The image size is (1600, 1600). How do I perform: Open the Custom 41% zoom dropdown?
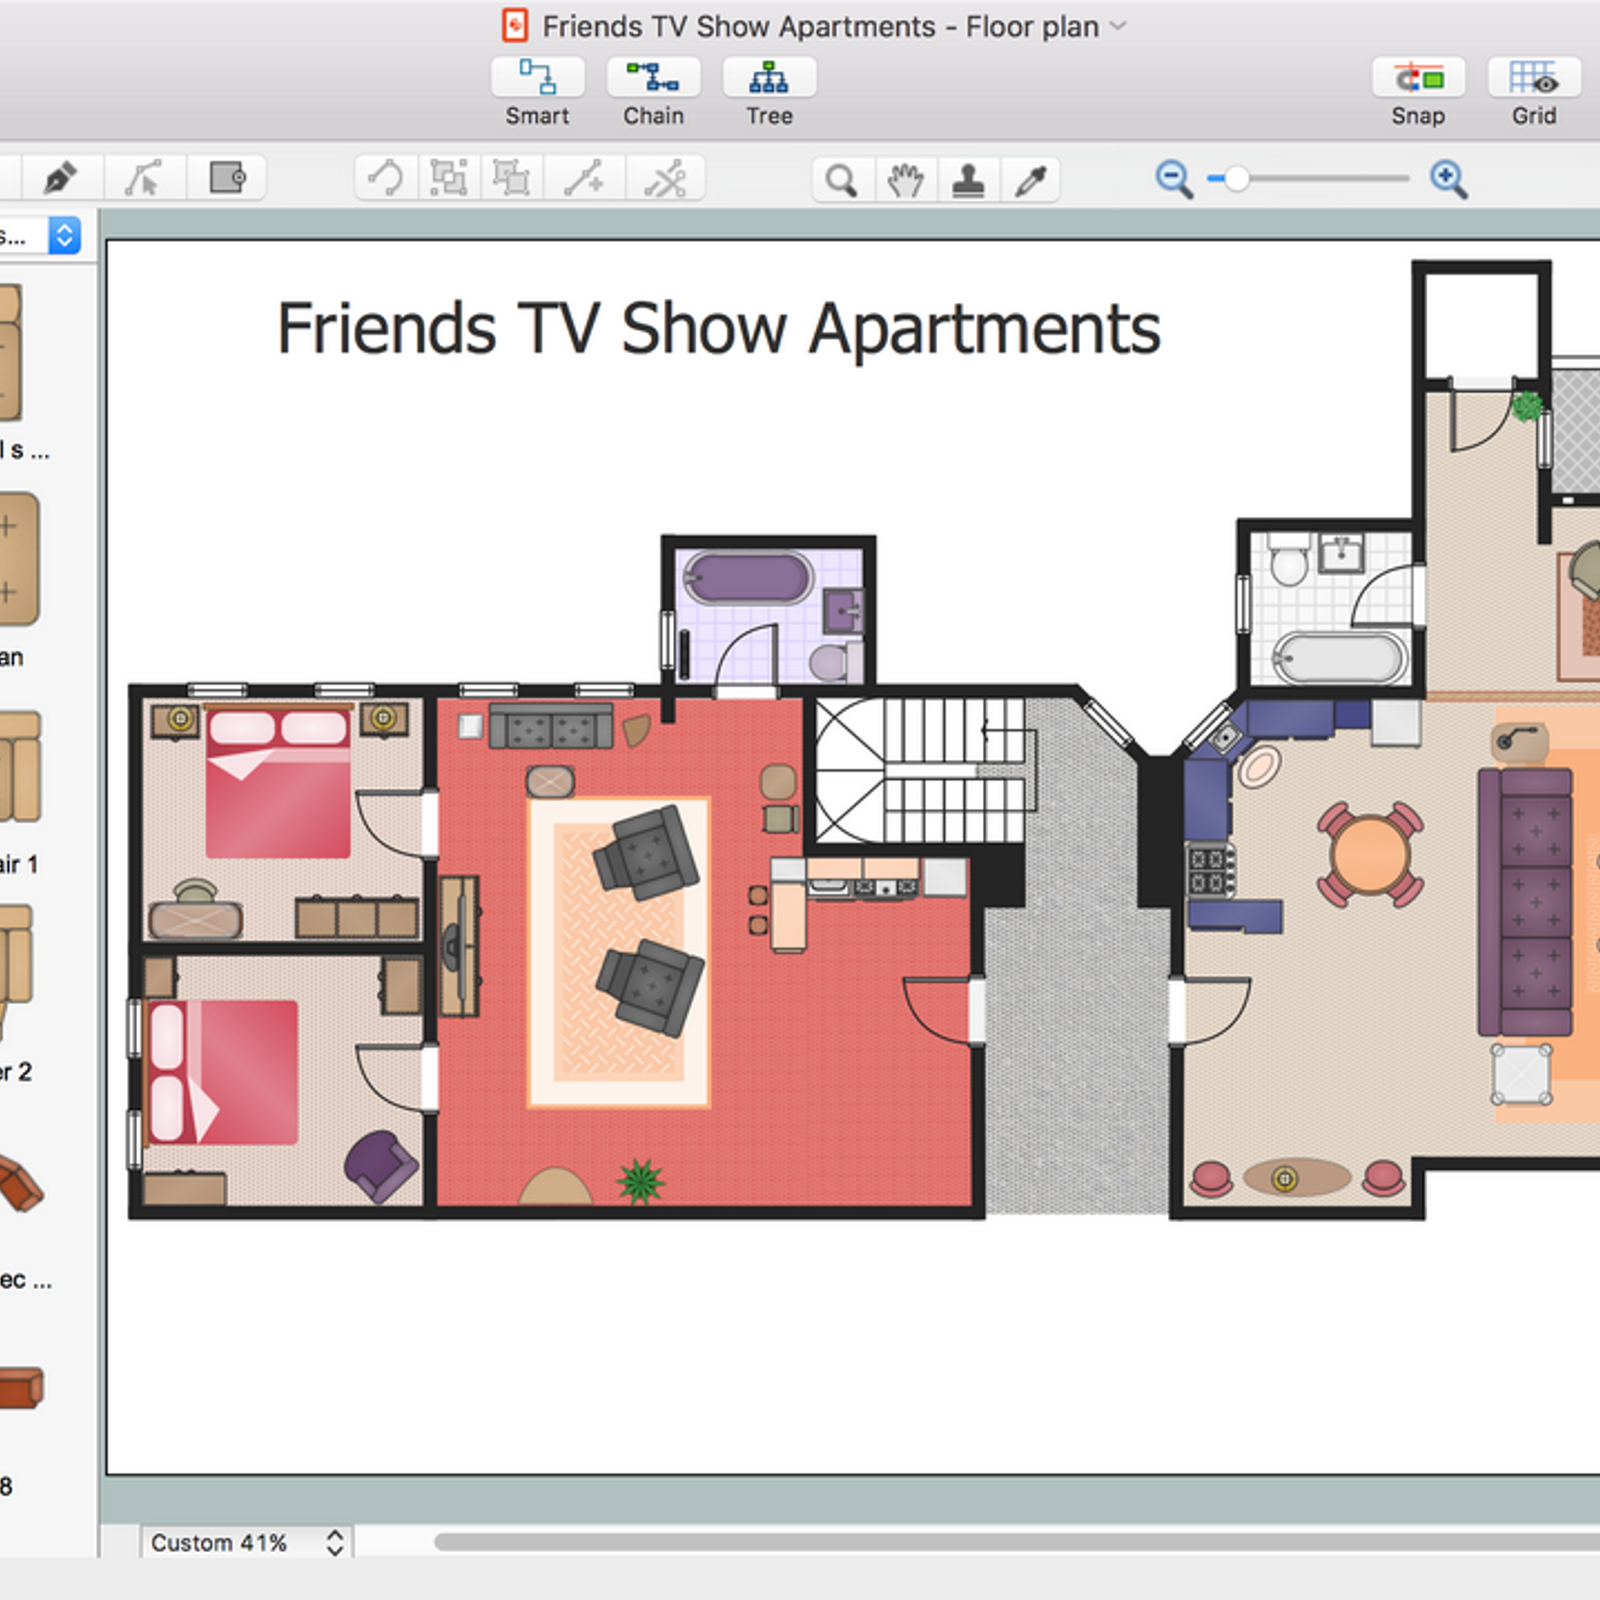(246, 1542)
